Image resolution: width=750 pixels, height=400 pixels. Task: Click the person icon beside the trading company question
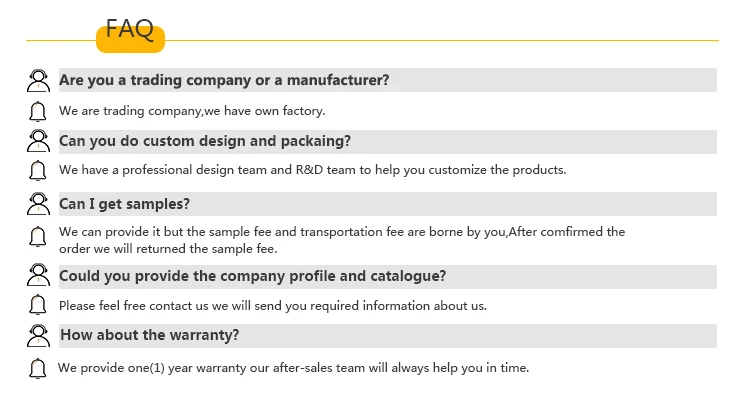38,80
